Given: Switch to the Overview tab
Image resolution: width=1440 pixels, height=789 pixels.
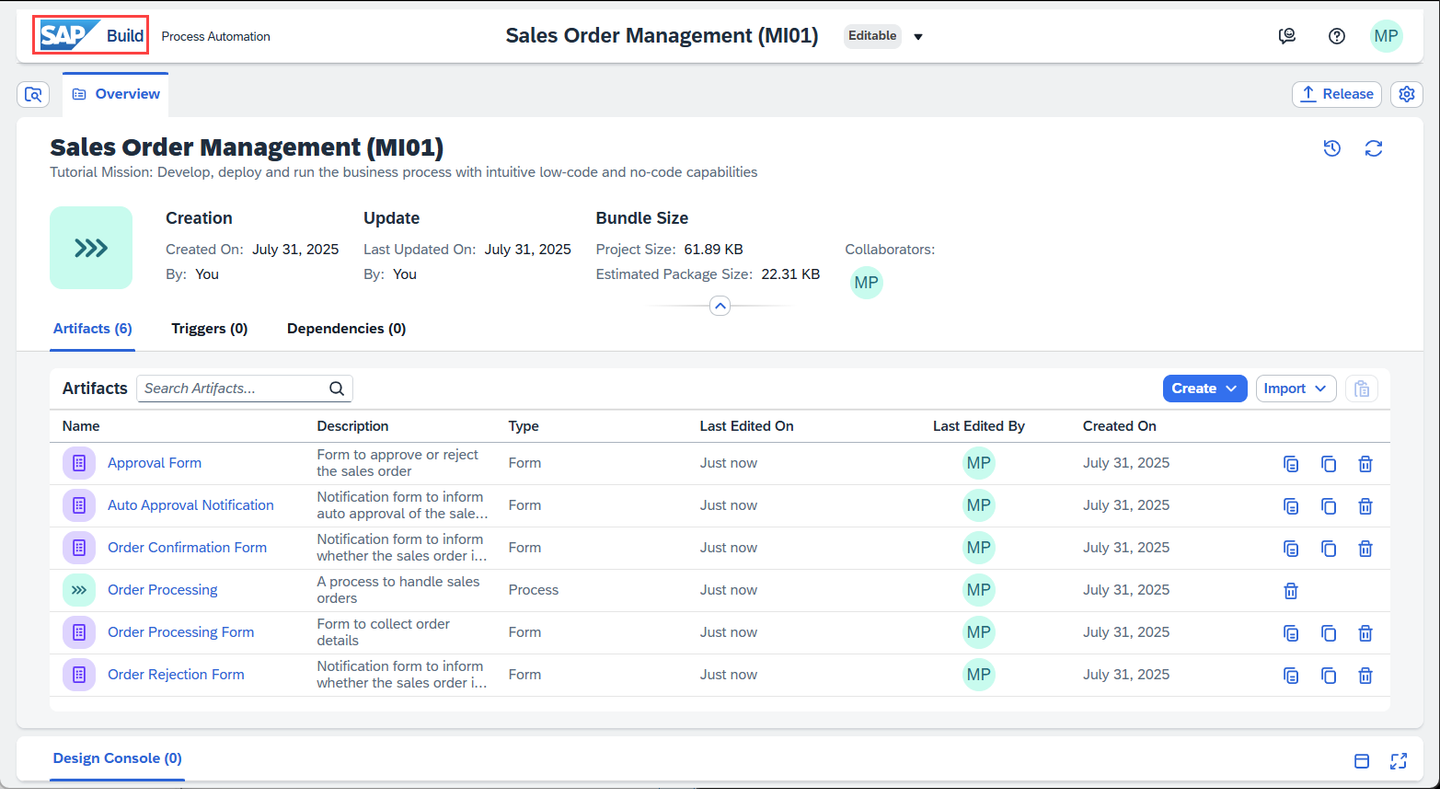Looking at the screenshot, I should [x=116, y=94].
